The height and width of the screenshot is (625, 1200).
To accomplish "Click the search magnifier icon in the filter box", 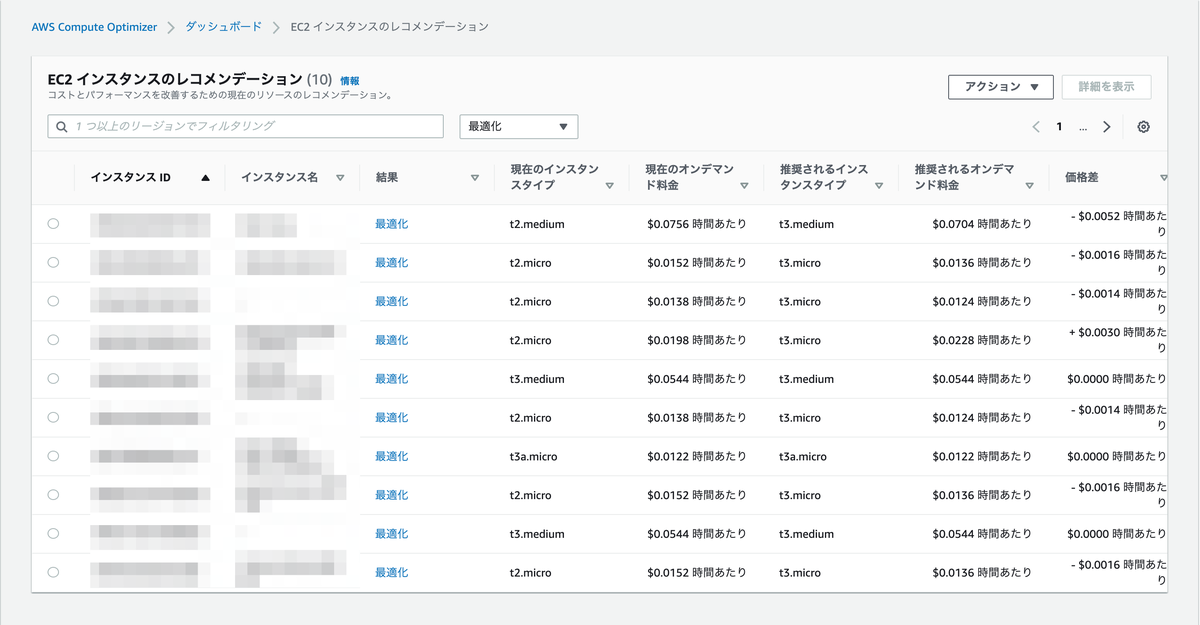I will (62, 127).
